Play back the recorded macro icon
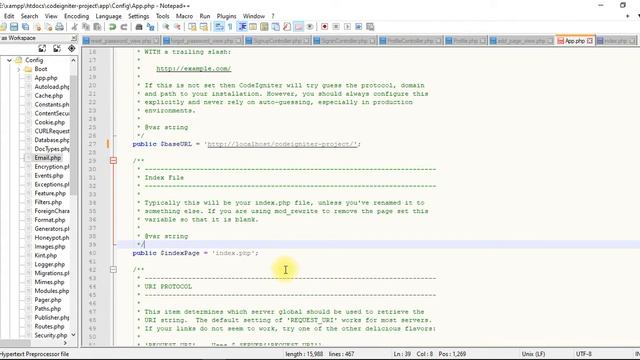 click(347, 27)
